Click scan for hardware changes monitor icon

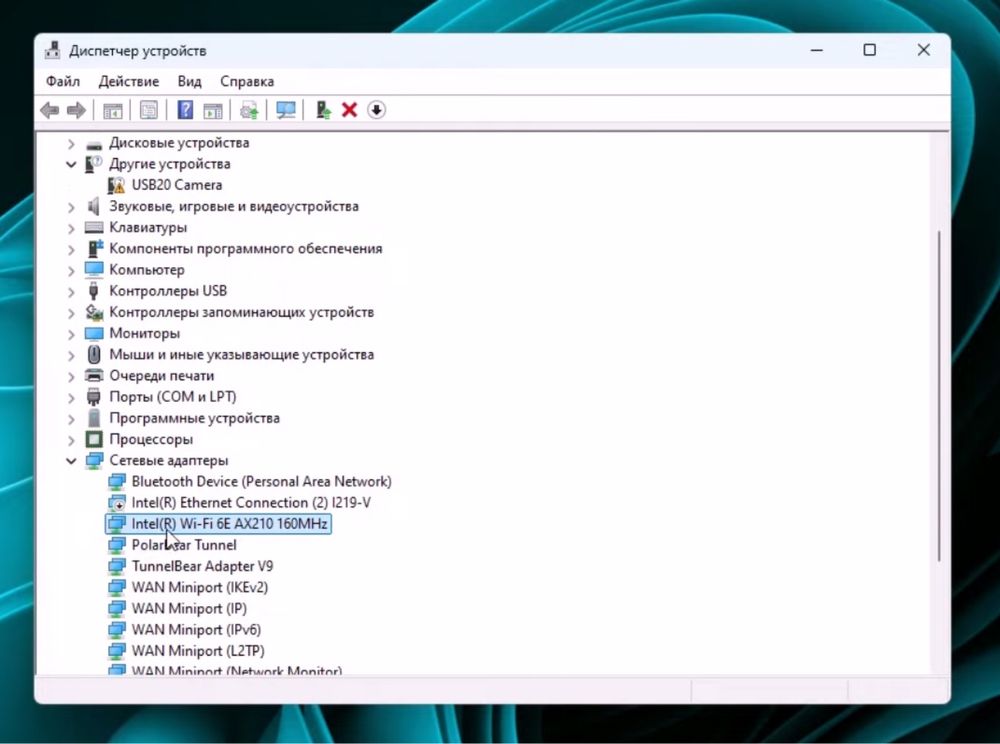(285, 110)
